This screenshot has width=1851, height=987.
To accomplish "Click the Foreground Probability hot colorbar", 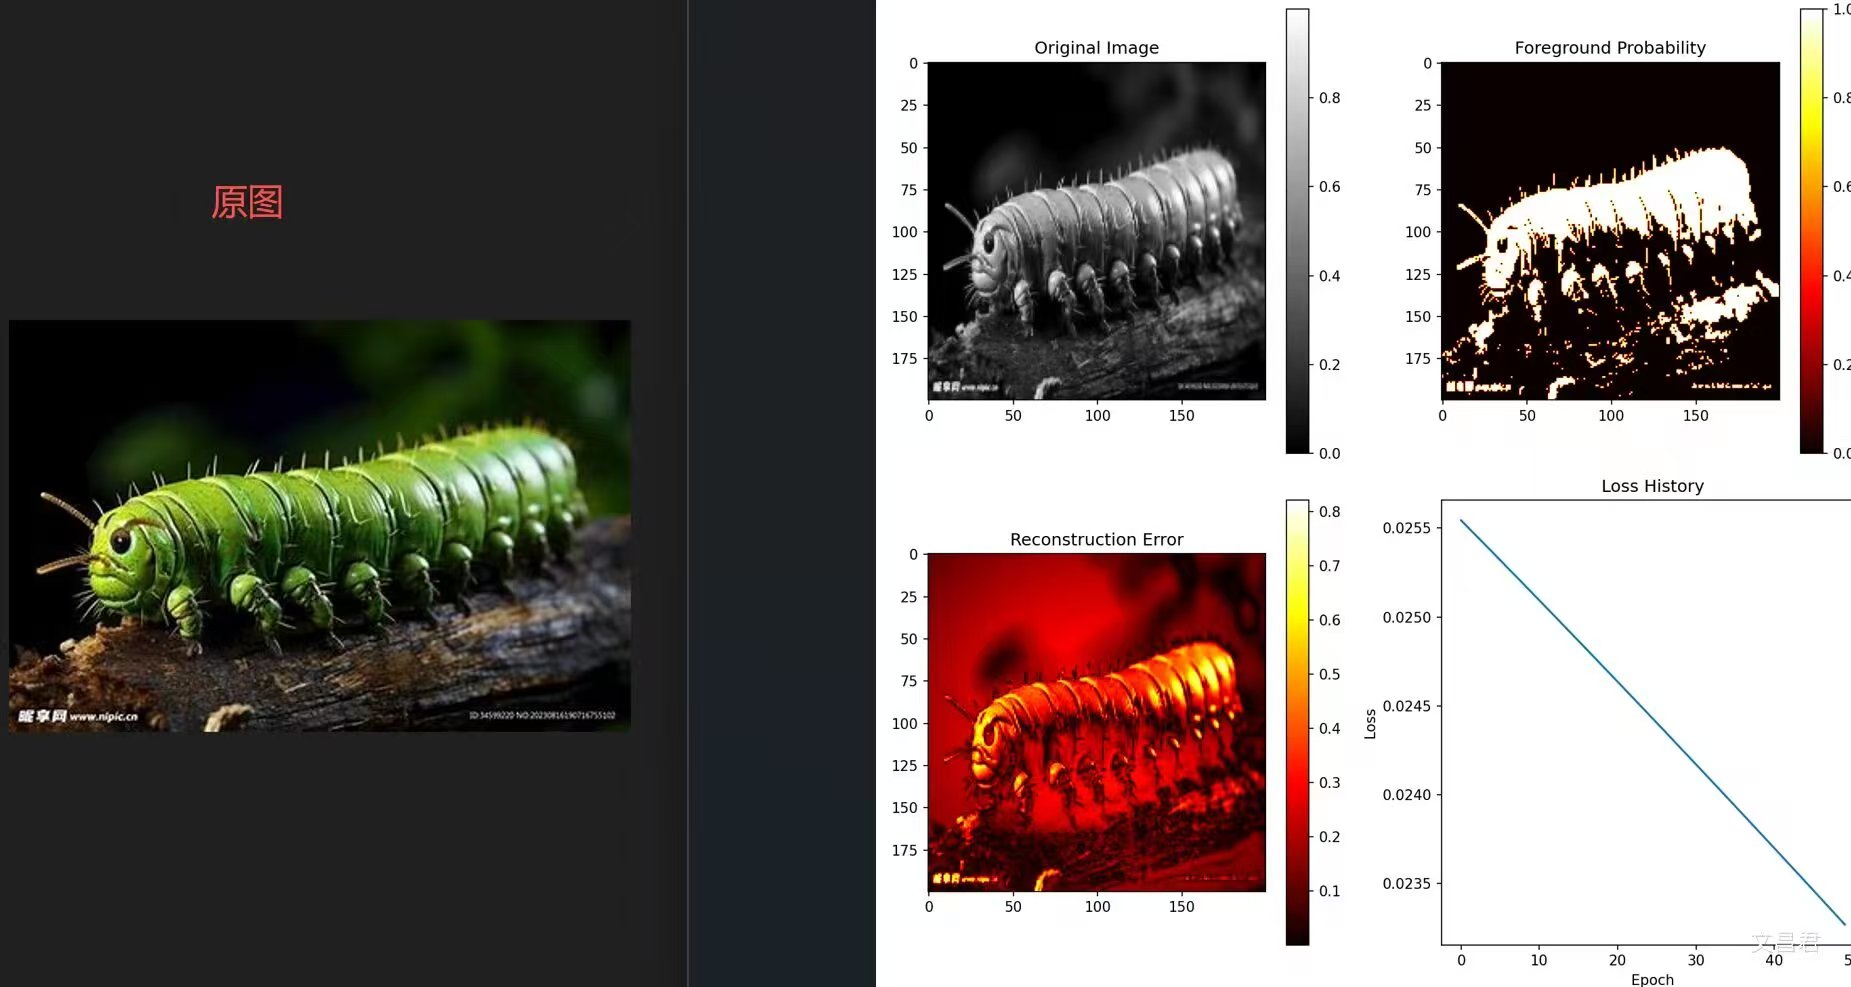I will (1811, 231).
